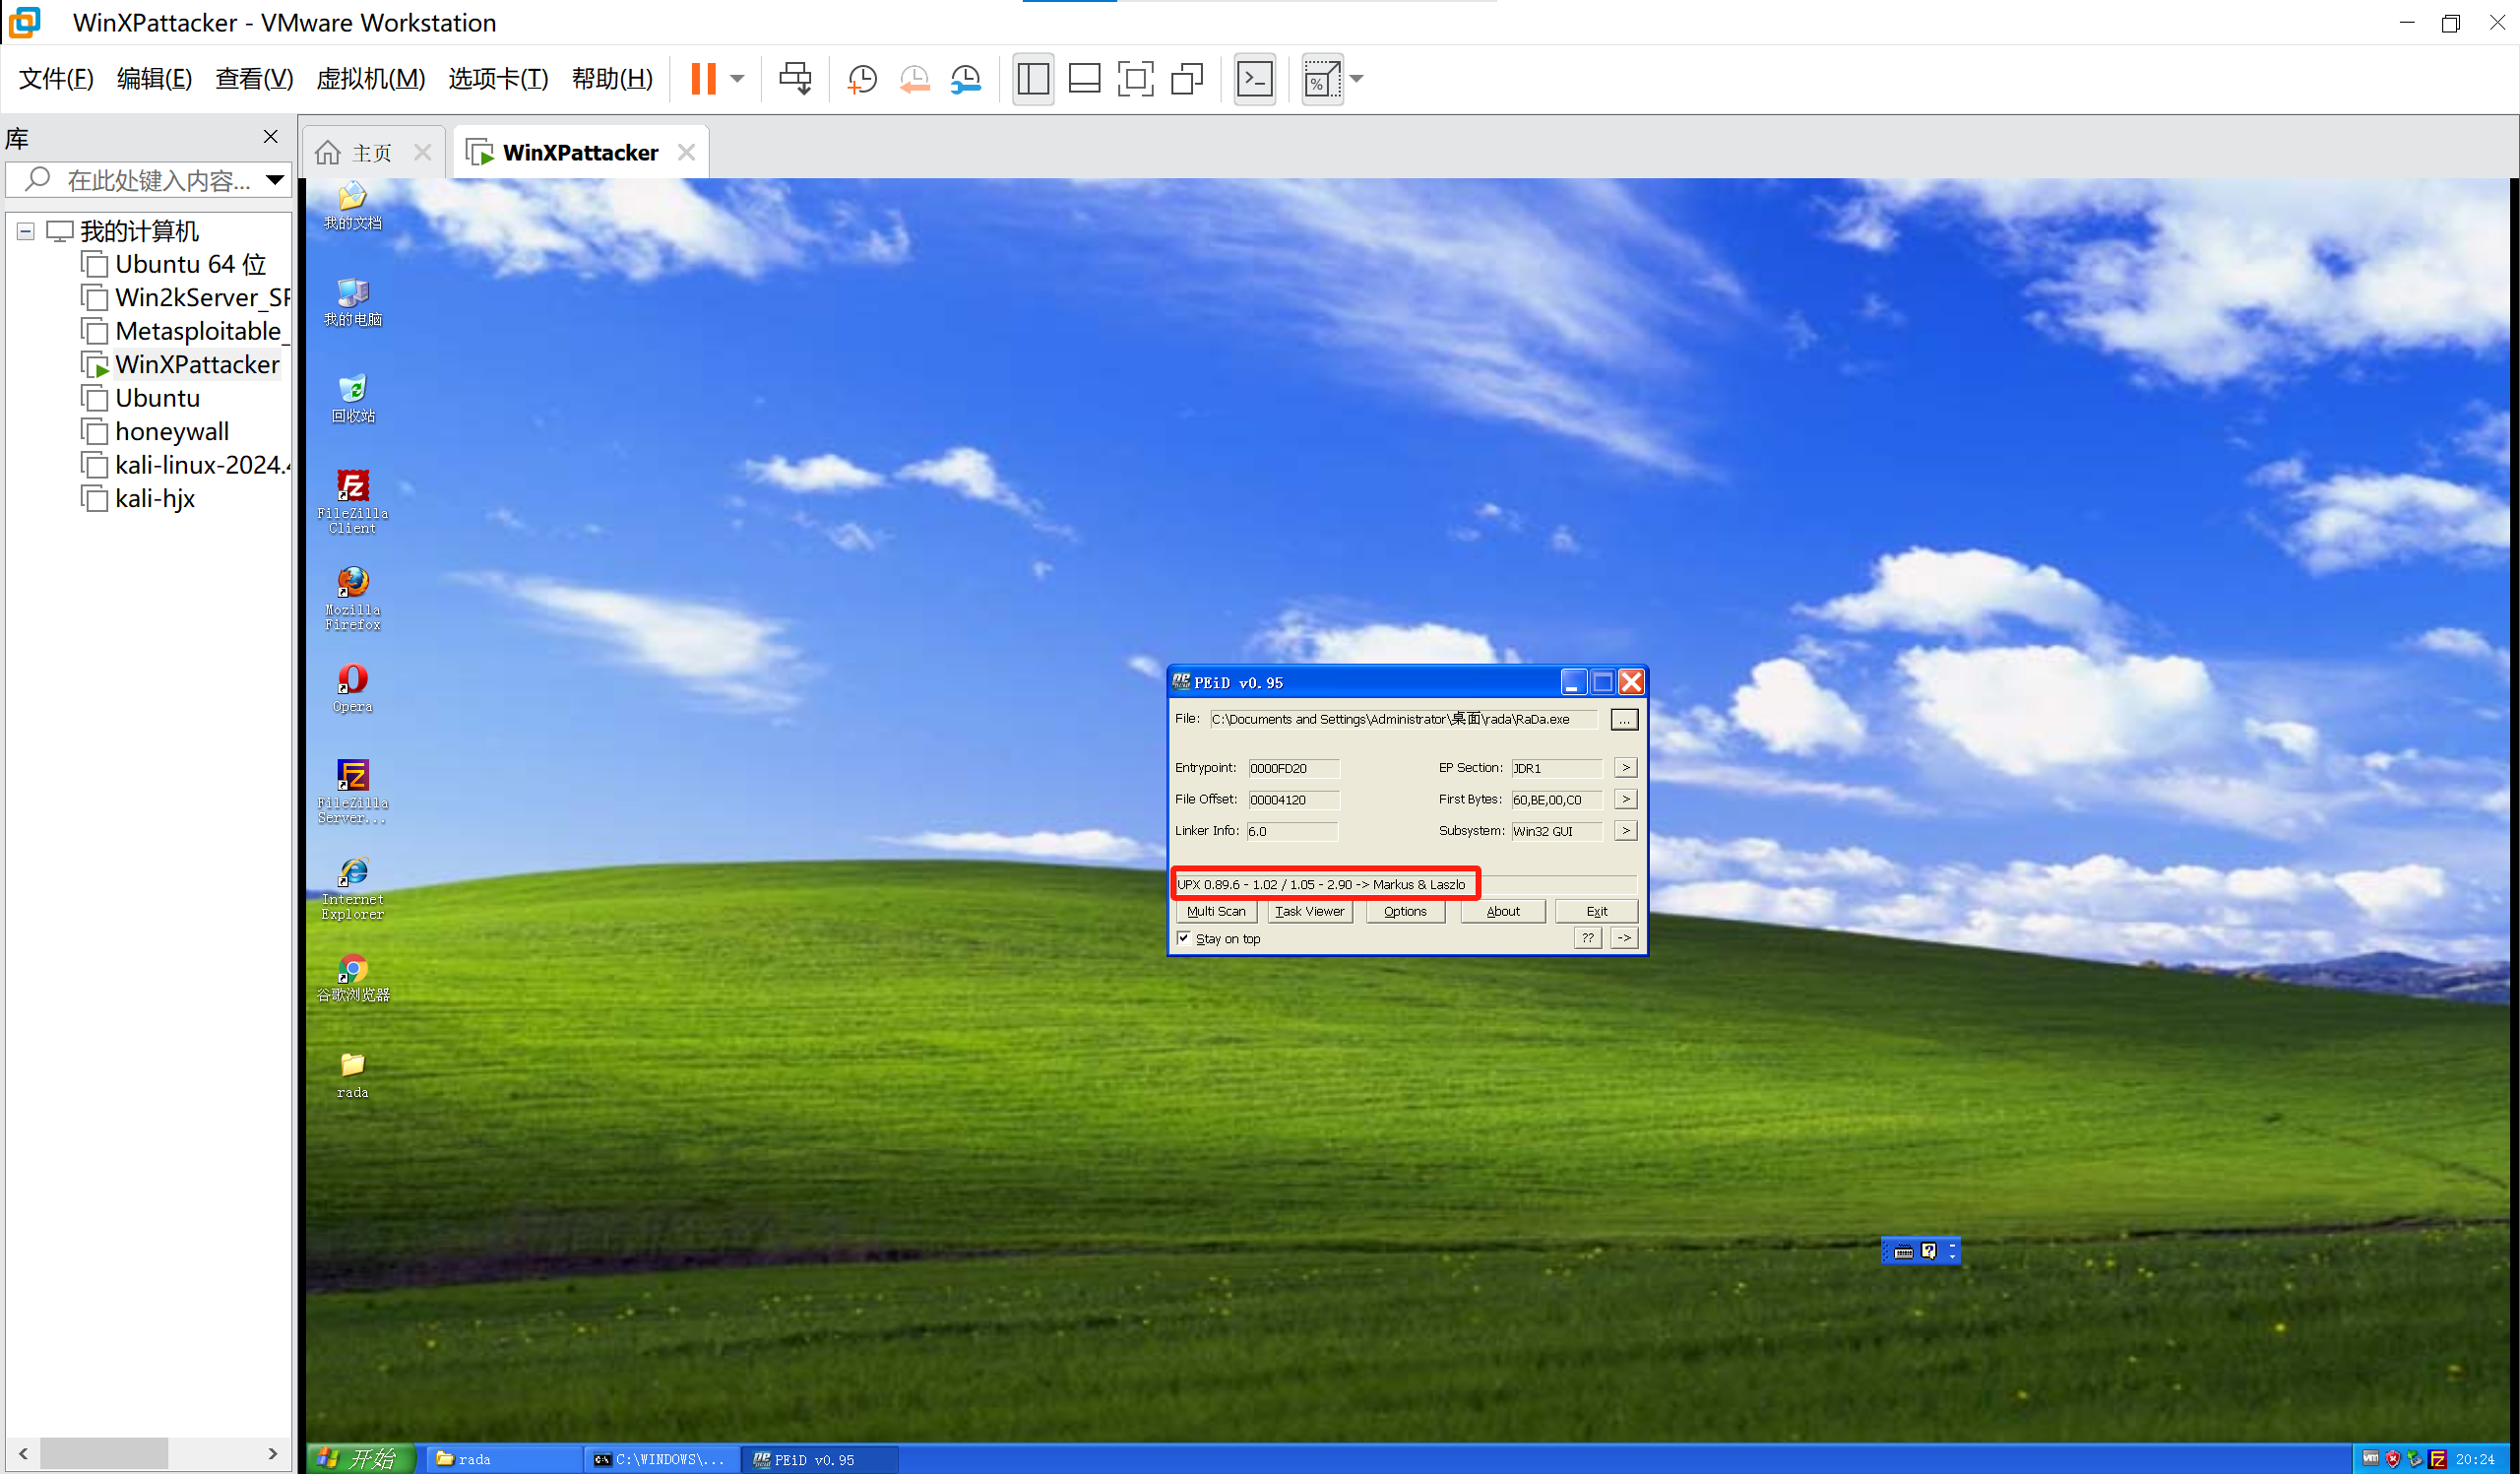2520x1474 pixels.
Task: Open the pause button dropdown arrow
Action: point(738,78)
